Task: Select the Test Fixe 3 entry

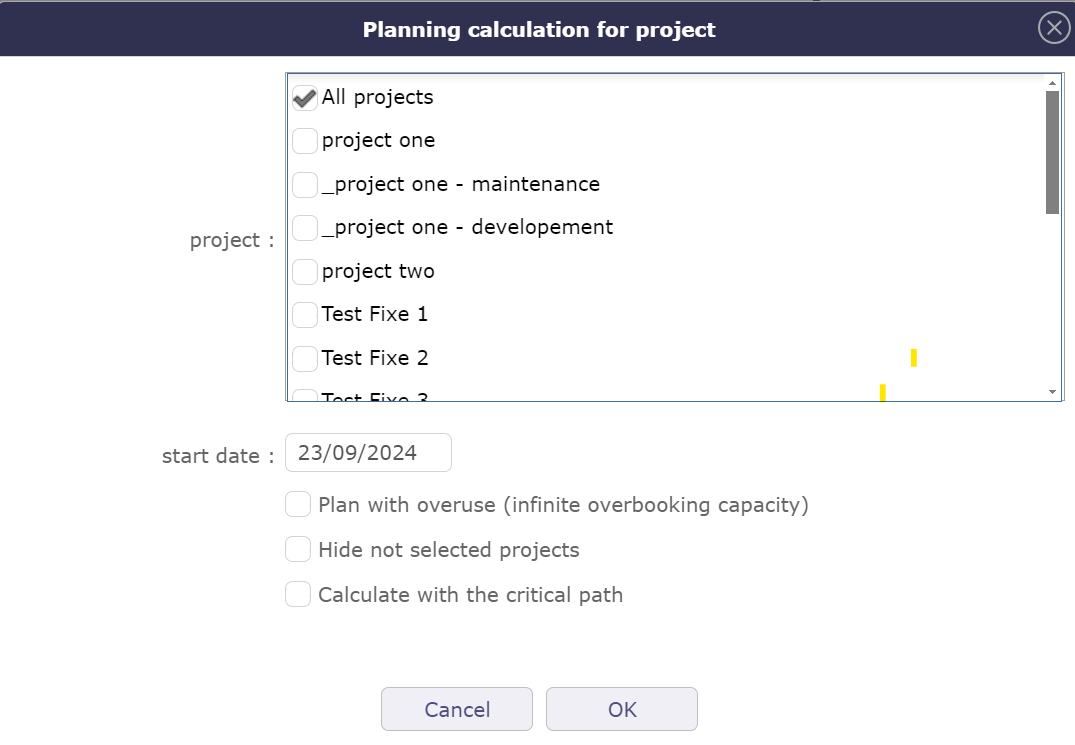Action: [304, 396]
